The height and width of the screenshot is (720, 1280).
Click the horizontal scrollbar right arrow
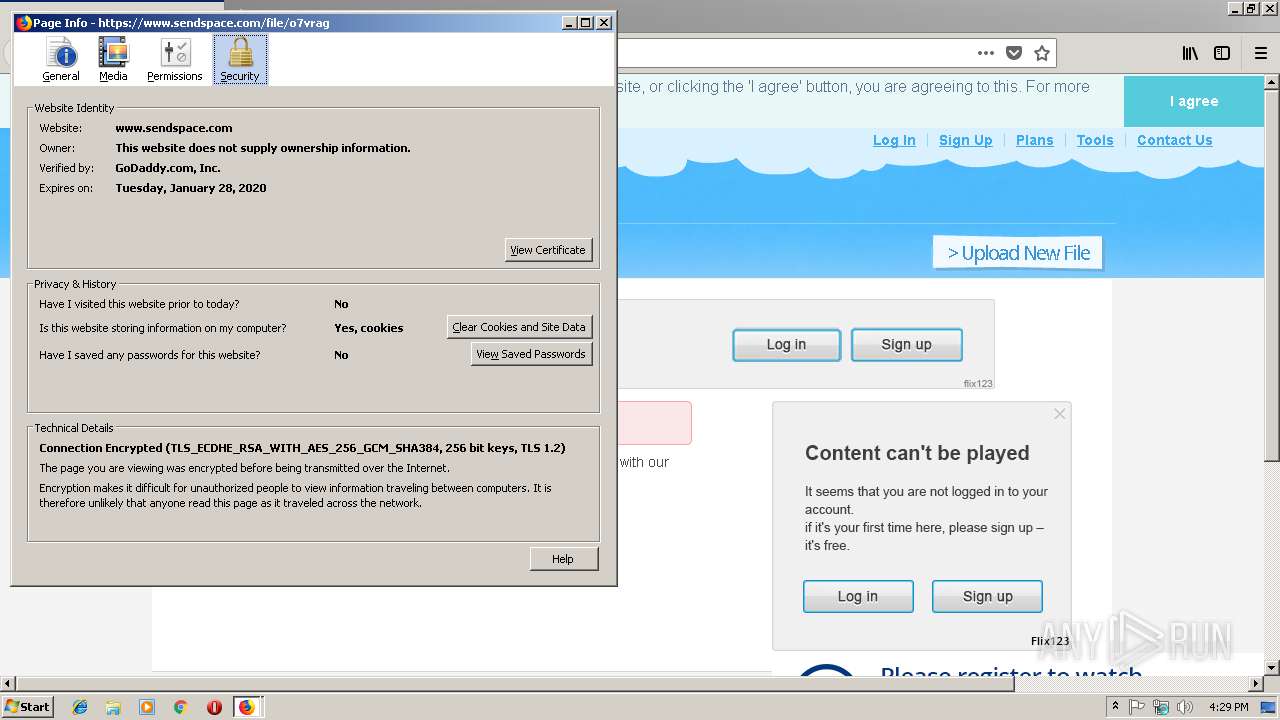point(1256,684)
